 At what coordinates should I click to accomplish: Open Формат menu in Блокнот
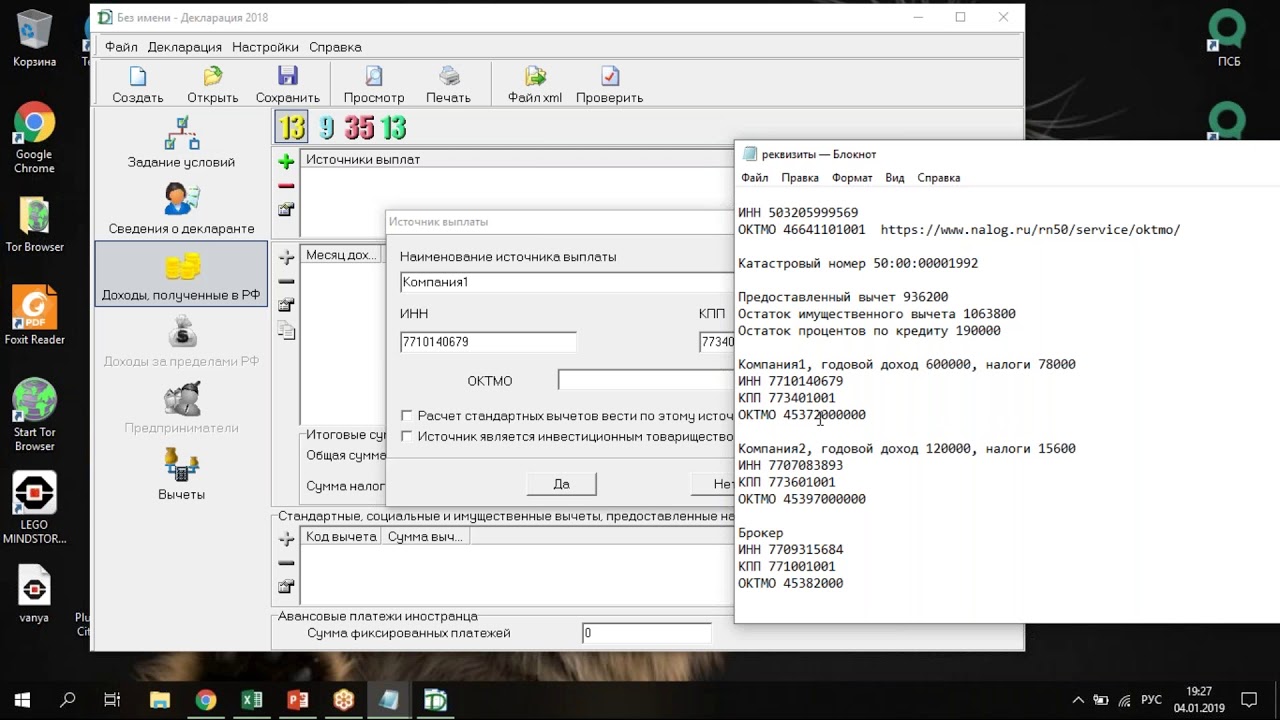[x=852, y=178]
